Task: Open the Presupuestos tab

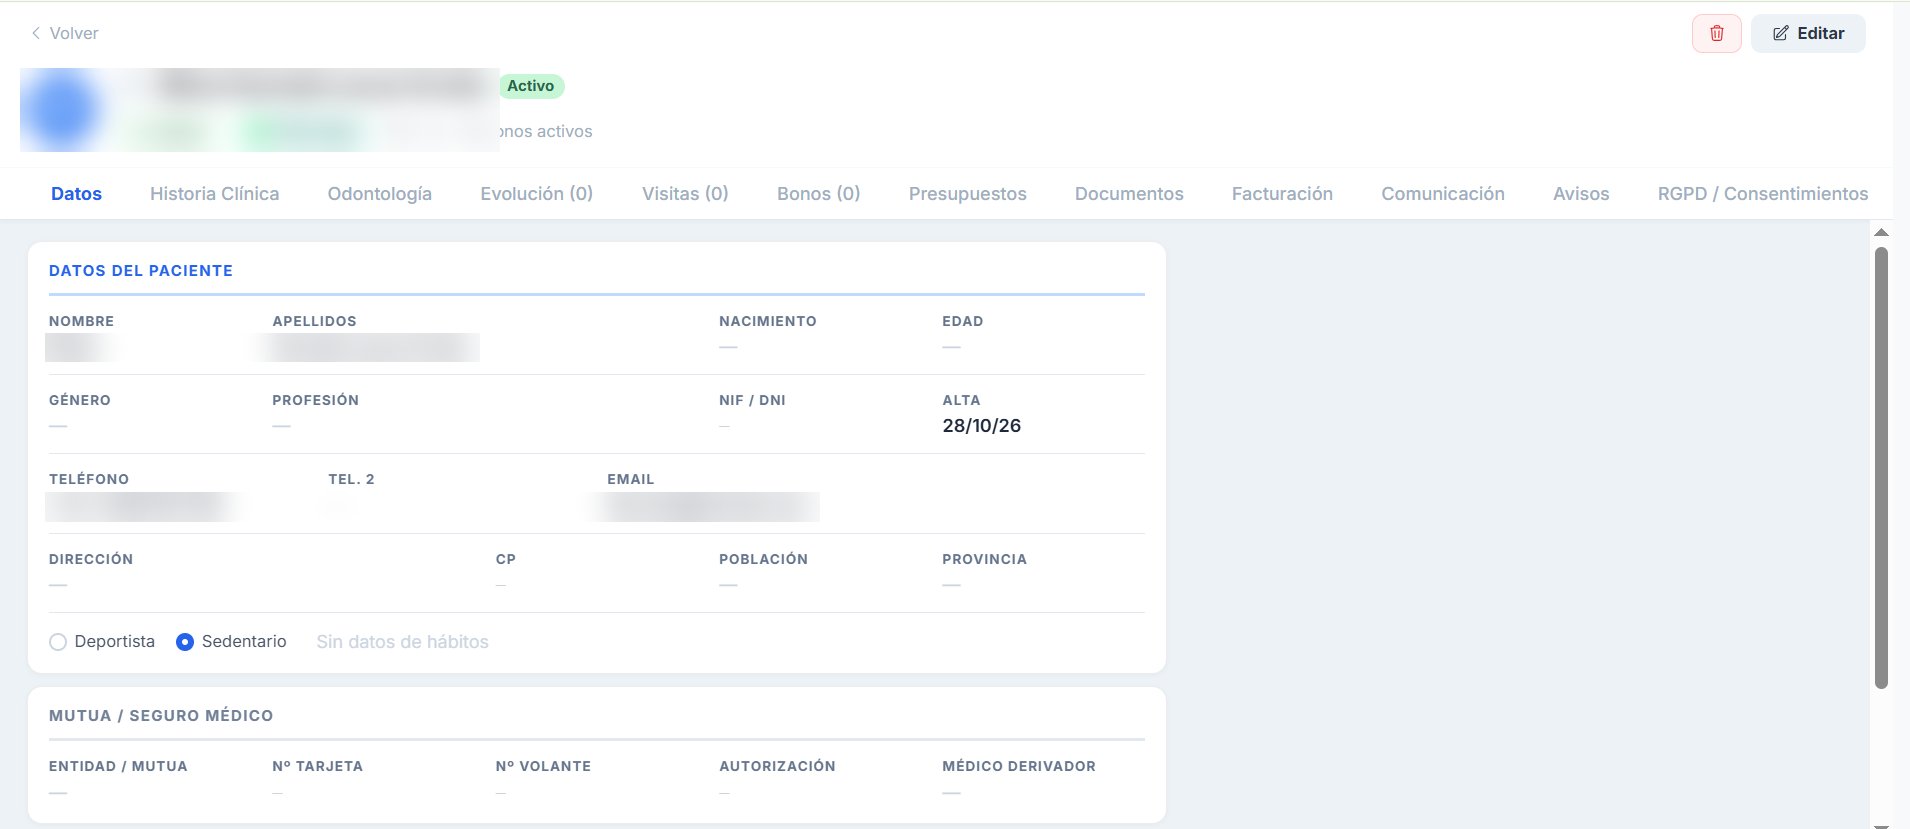Action: 968,194
